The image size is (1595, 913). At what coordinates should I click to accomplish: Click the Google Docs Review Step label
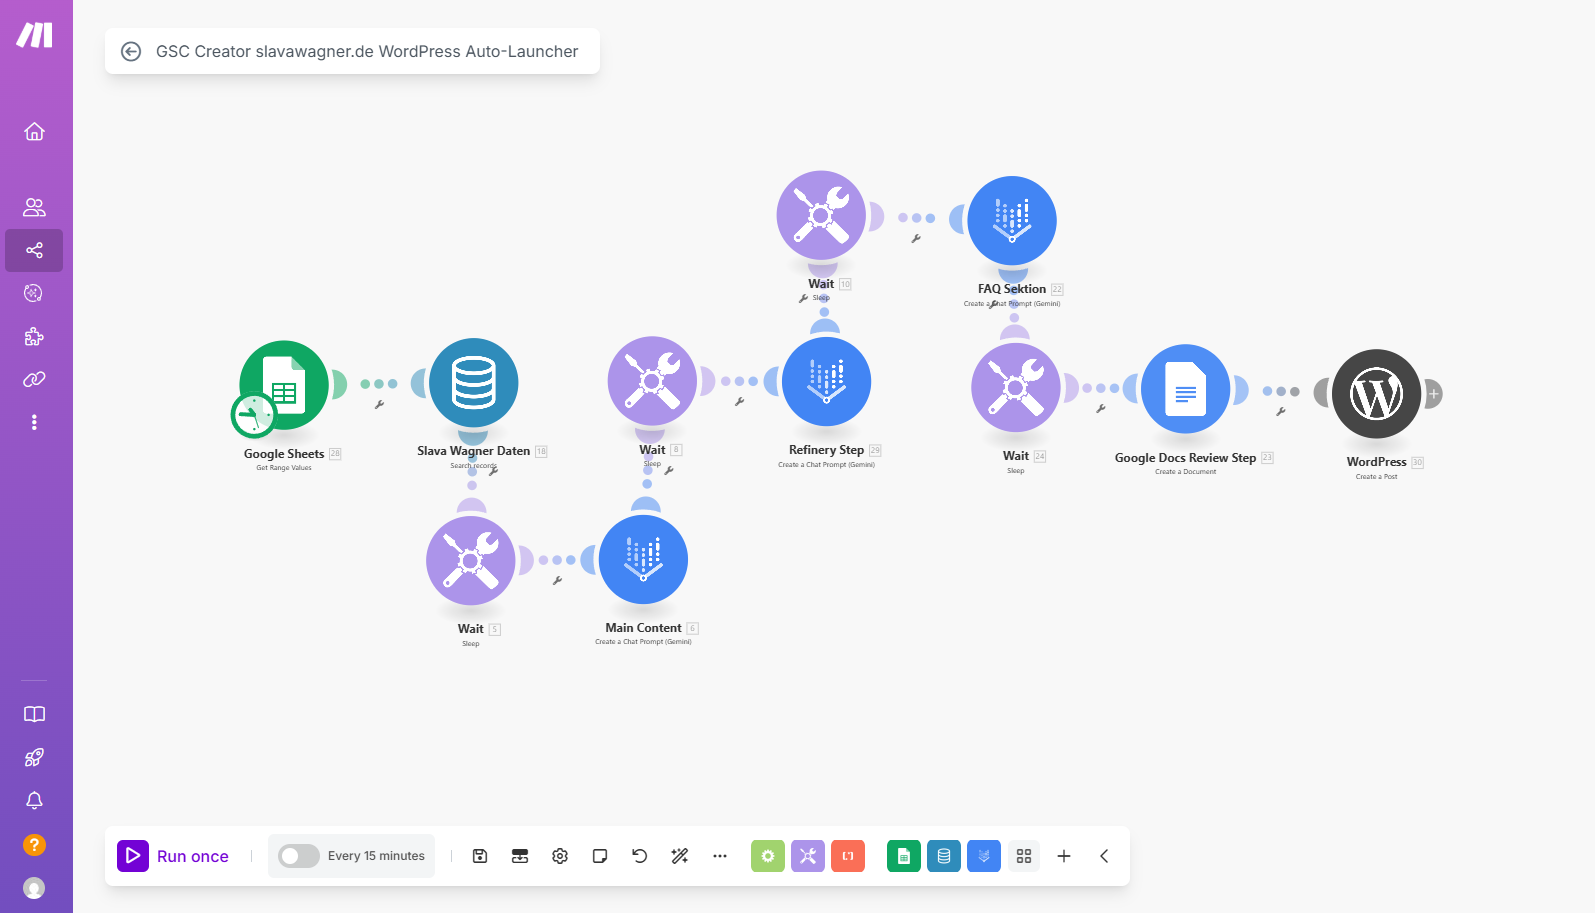[x=1185, y=458]
